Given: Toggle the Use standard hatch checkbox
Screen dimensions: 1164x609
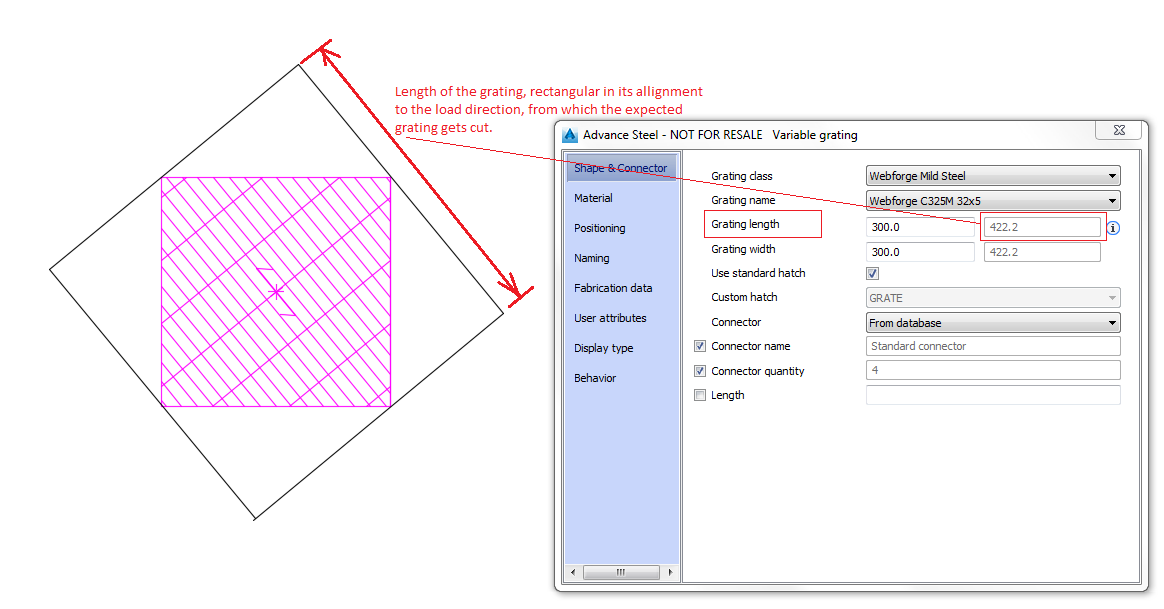Looking at the screenshot, I should 872,273.
